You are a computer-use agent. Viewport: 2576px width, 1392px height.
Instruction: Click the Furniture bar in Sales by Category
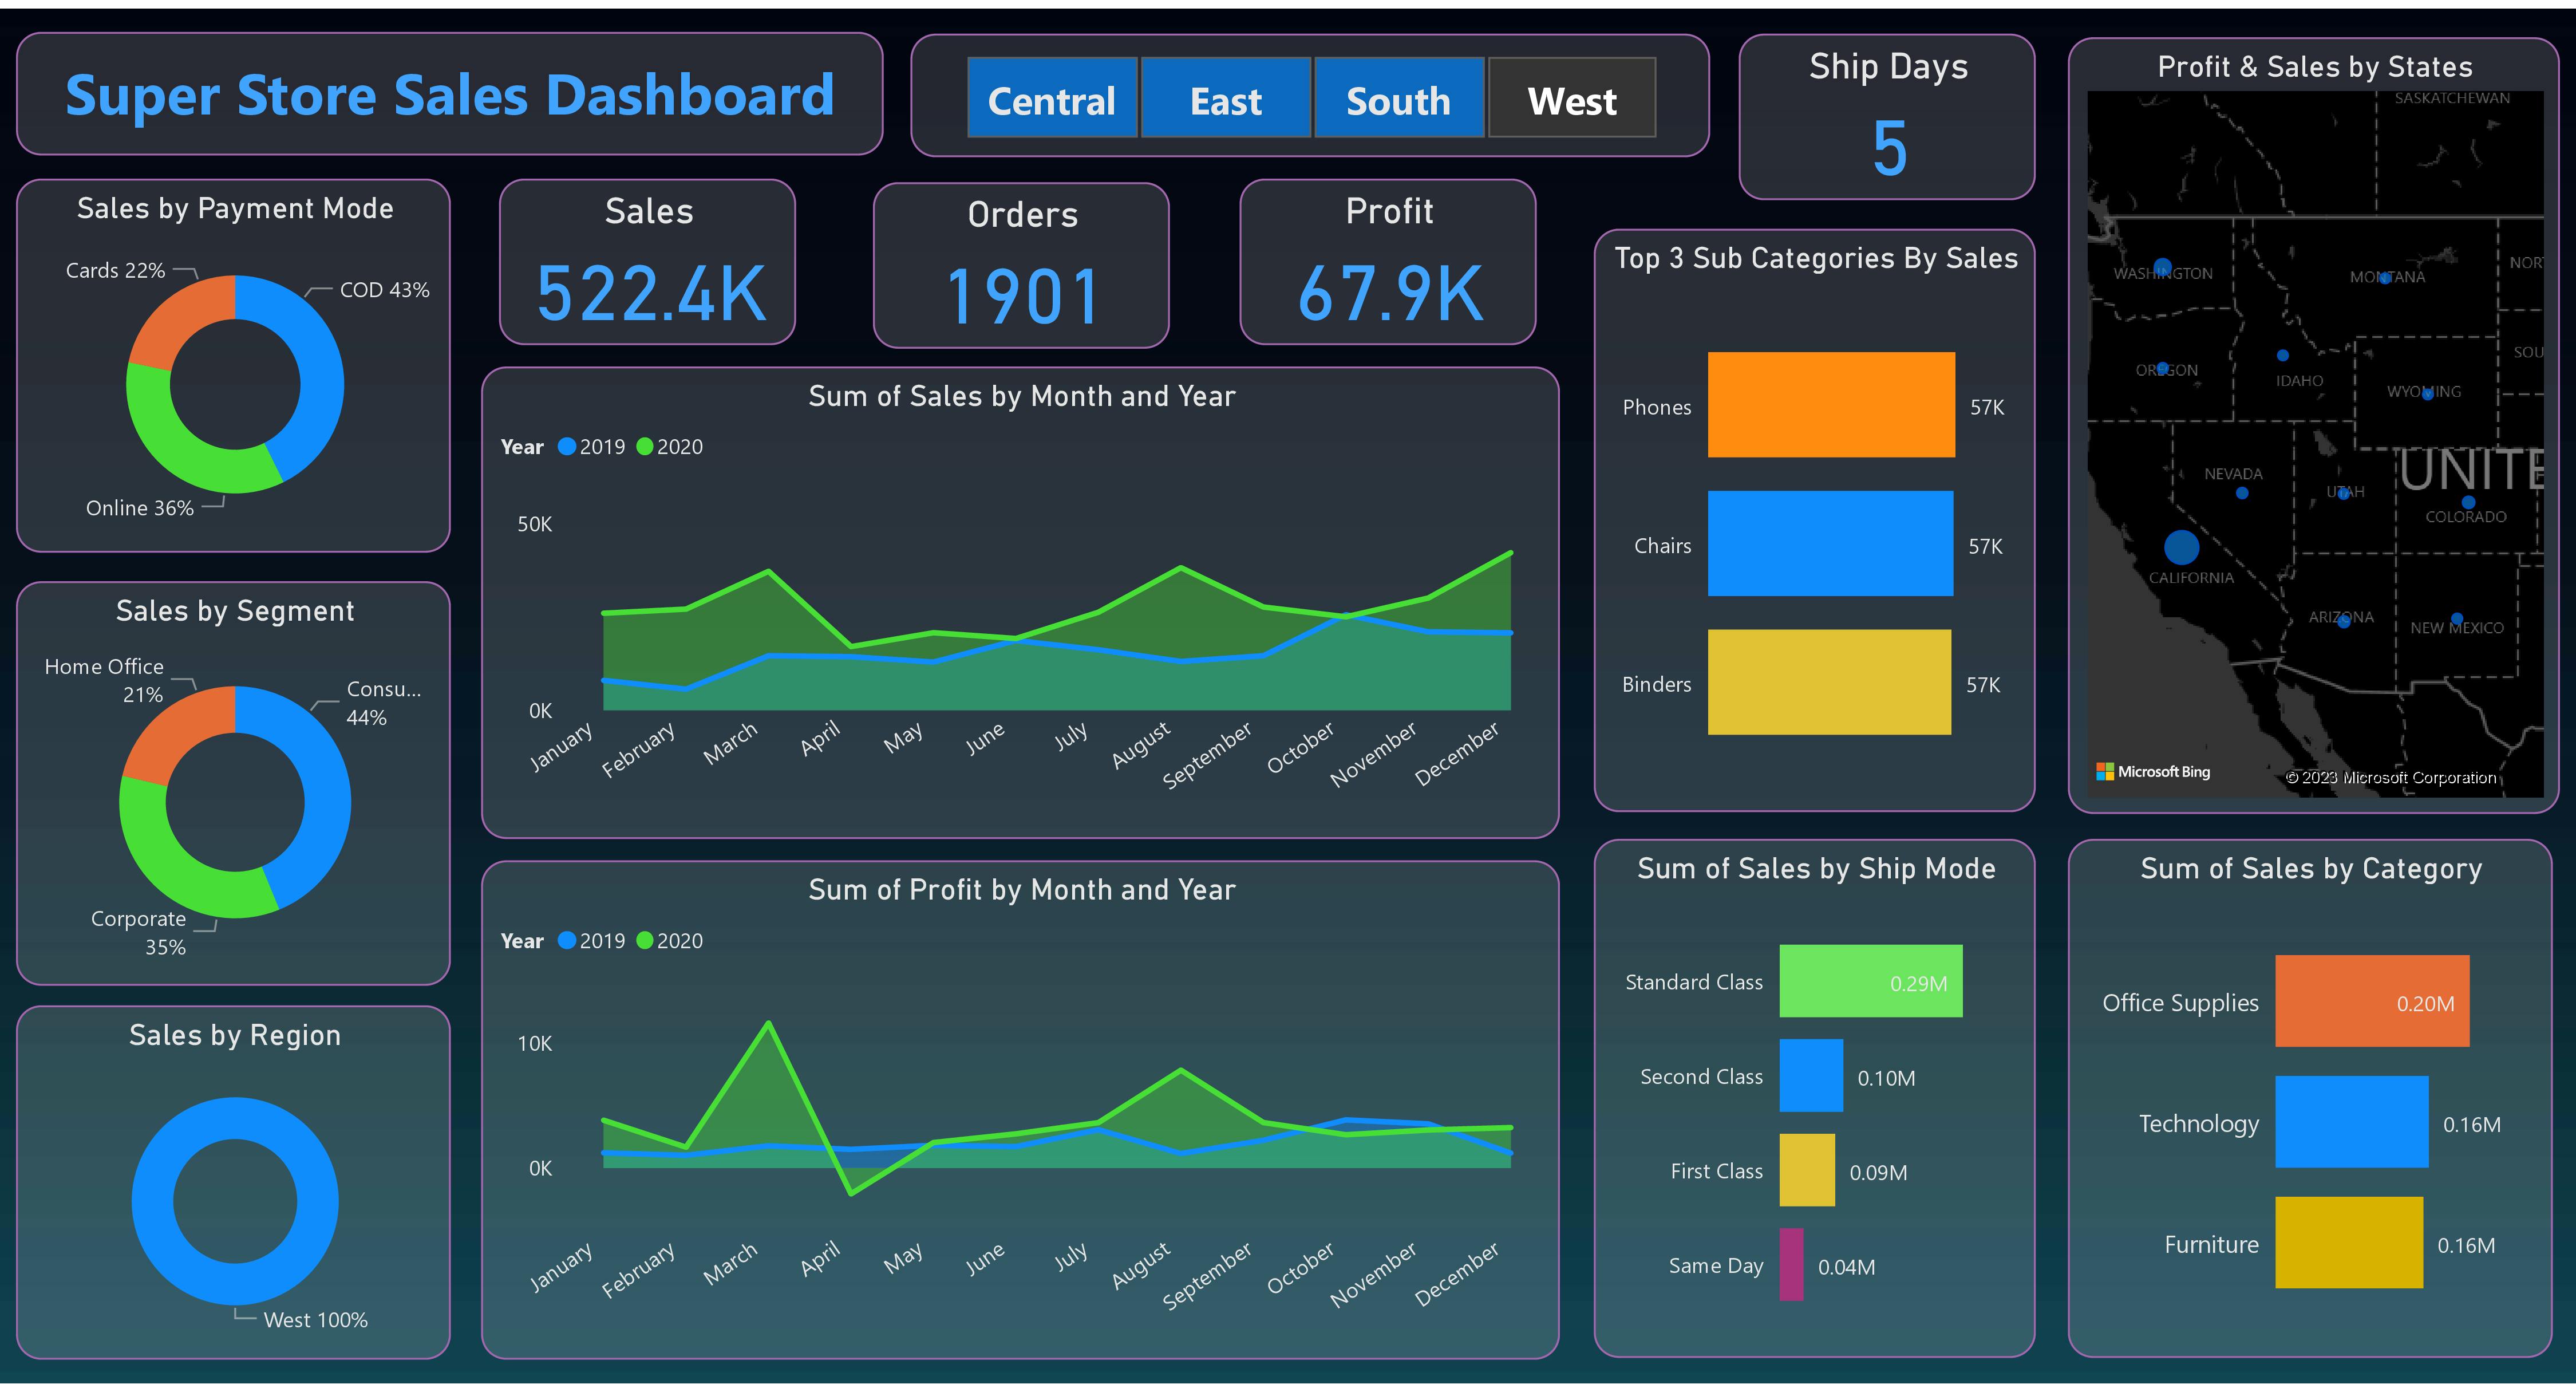tap(2348, 1244)
